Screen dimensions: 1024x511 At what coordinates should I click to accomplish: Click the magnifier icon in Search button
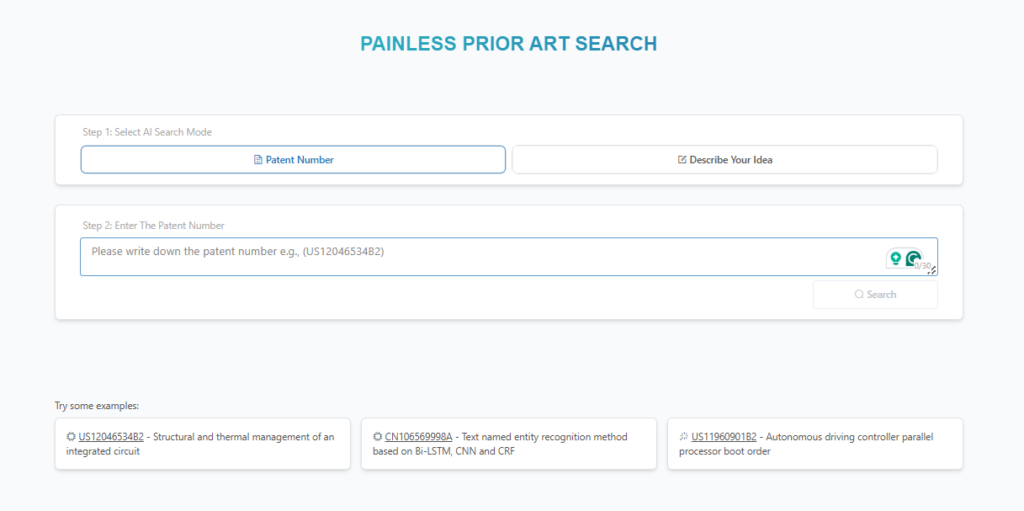pyautogui.click(x=859, y=295)
